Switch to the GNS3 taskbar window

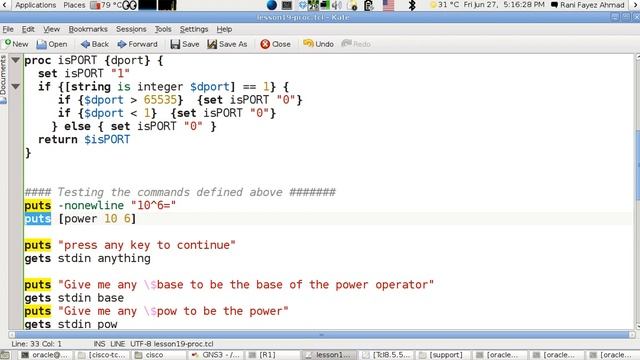[x=217, y=355]
